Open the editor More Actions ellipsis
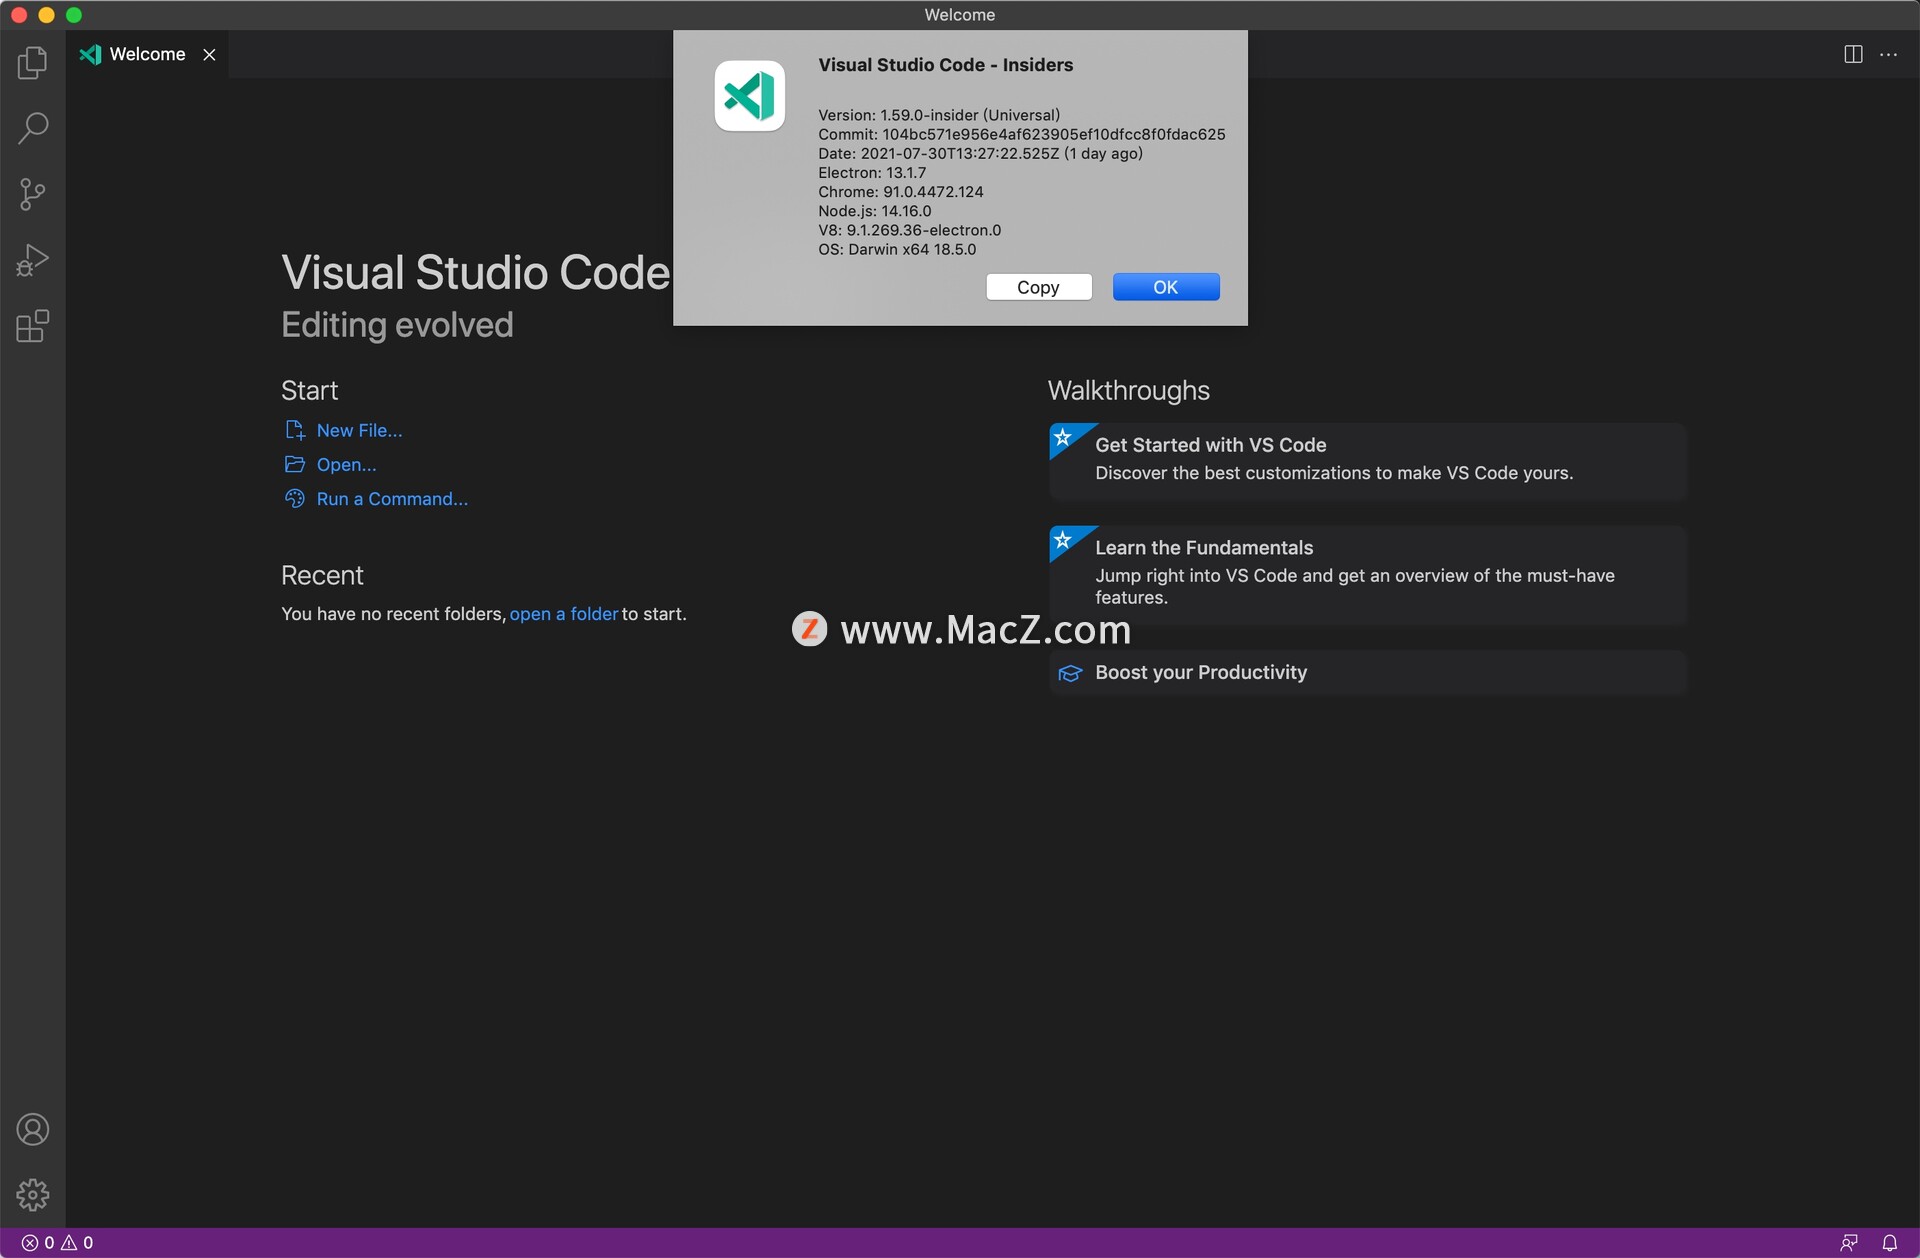 (1888, 54)
